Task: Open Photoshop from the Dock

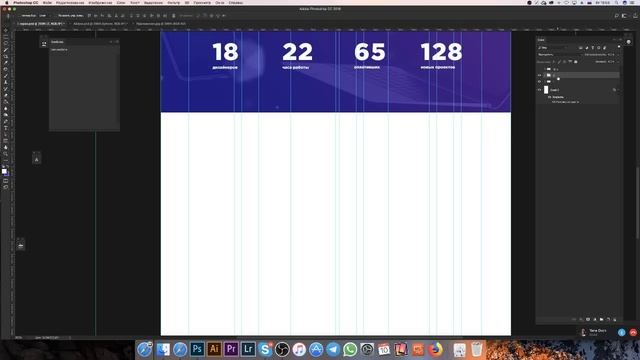Action: pyautogui.click(x=197, y=349)
